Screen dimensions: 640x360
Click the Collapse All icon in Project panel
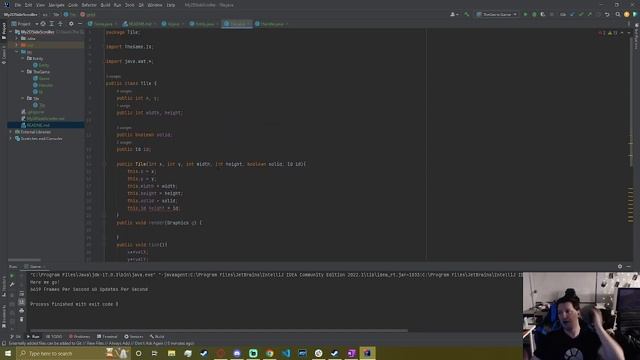pyautogui.click(x=60, y=24)
